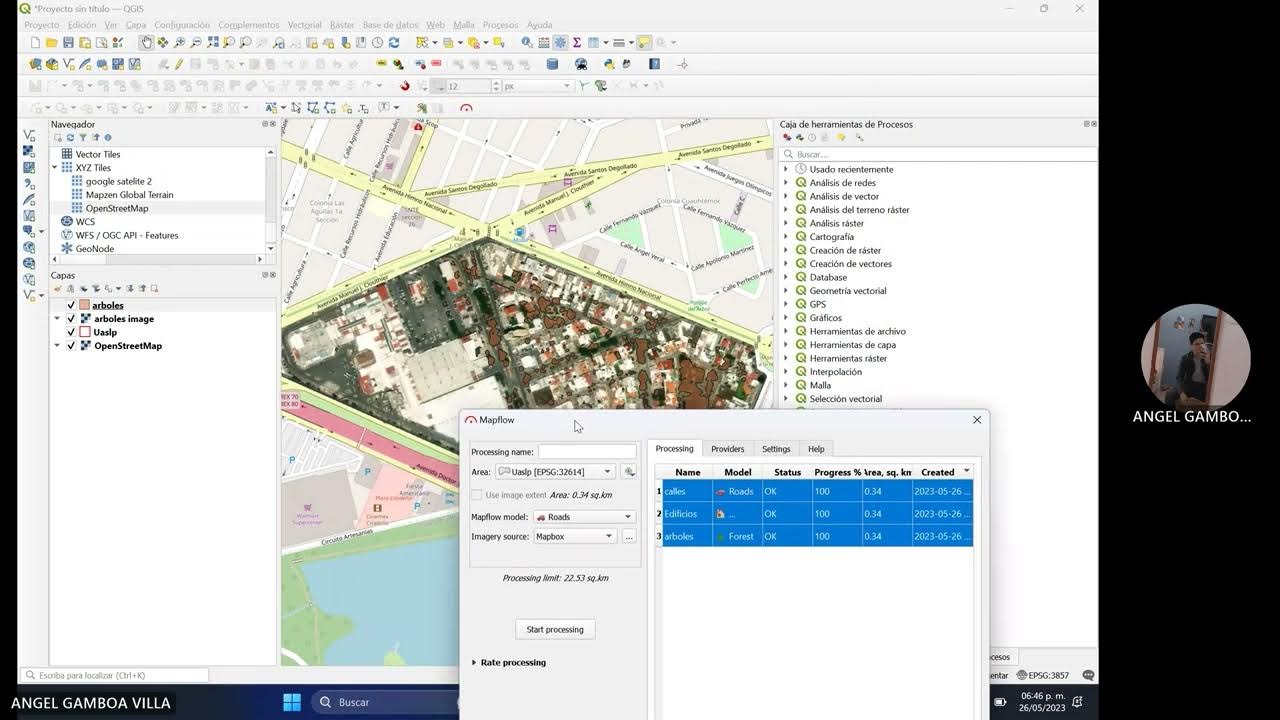Click Uaslp layer symbol swatch
1280x720 pixels.
(85, 332)
